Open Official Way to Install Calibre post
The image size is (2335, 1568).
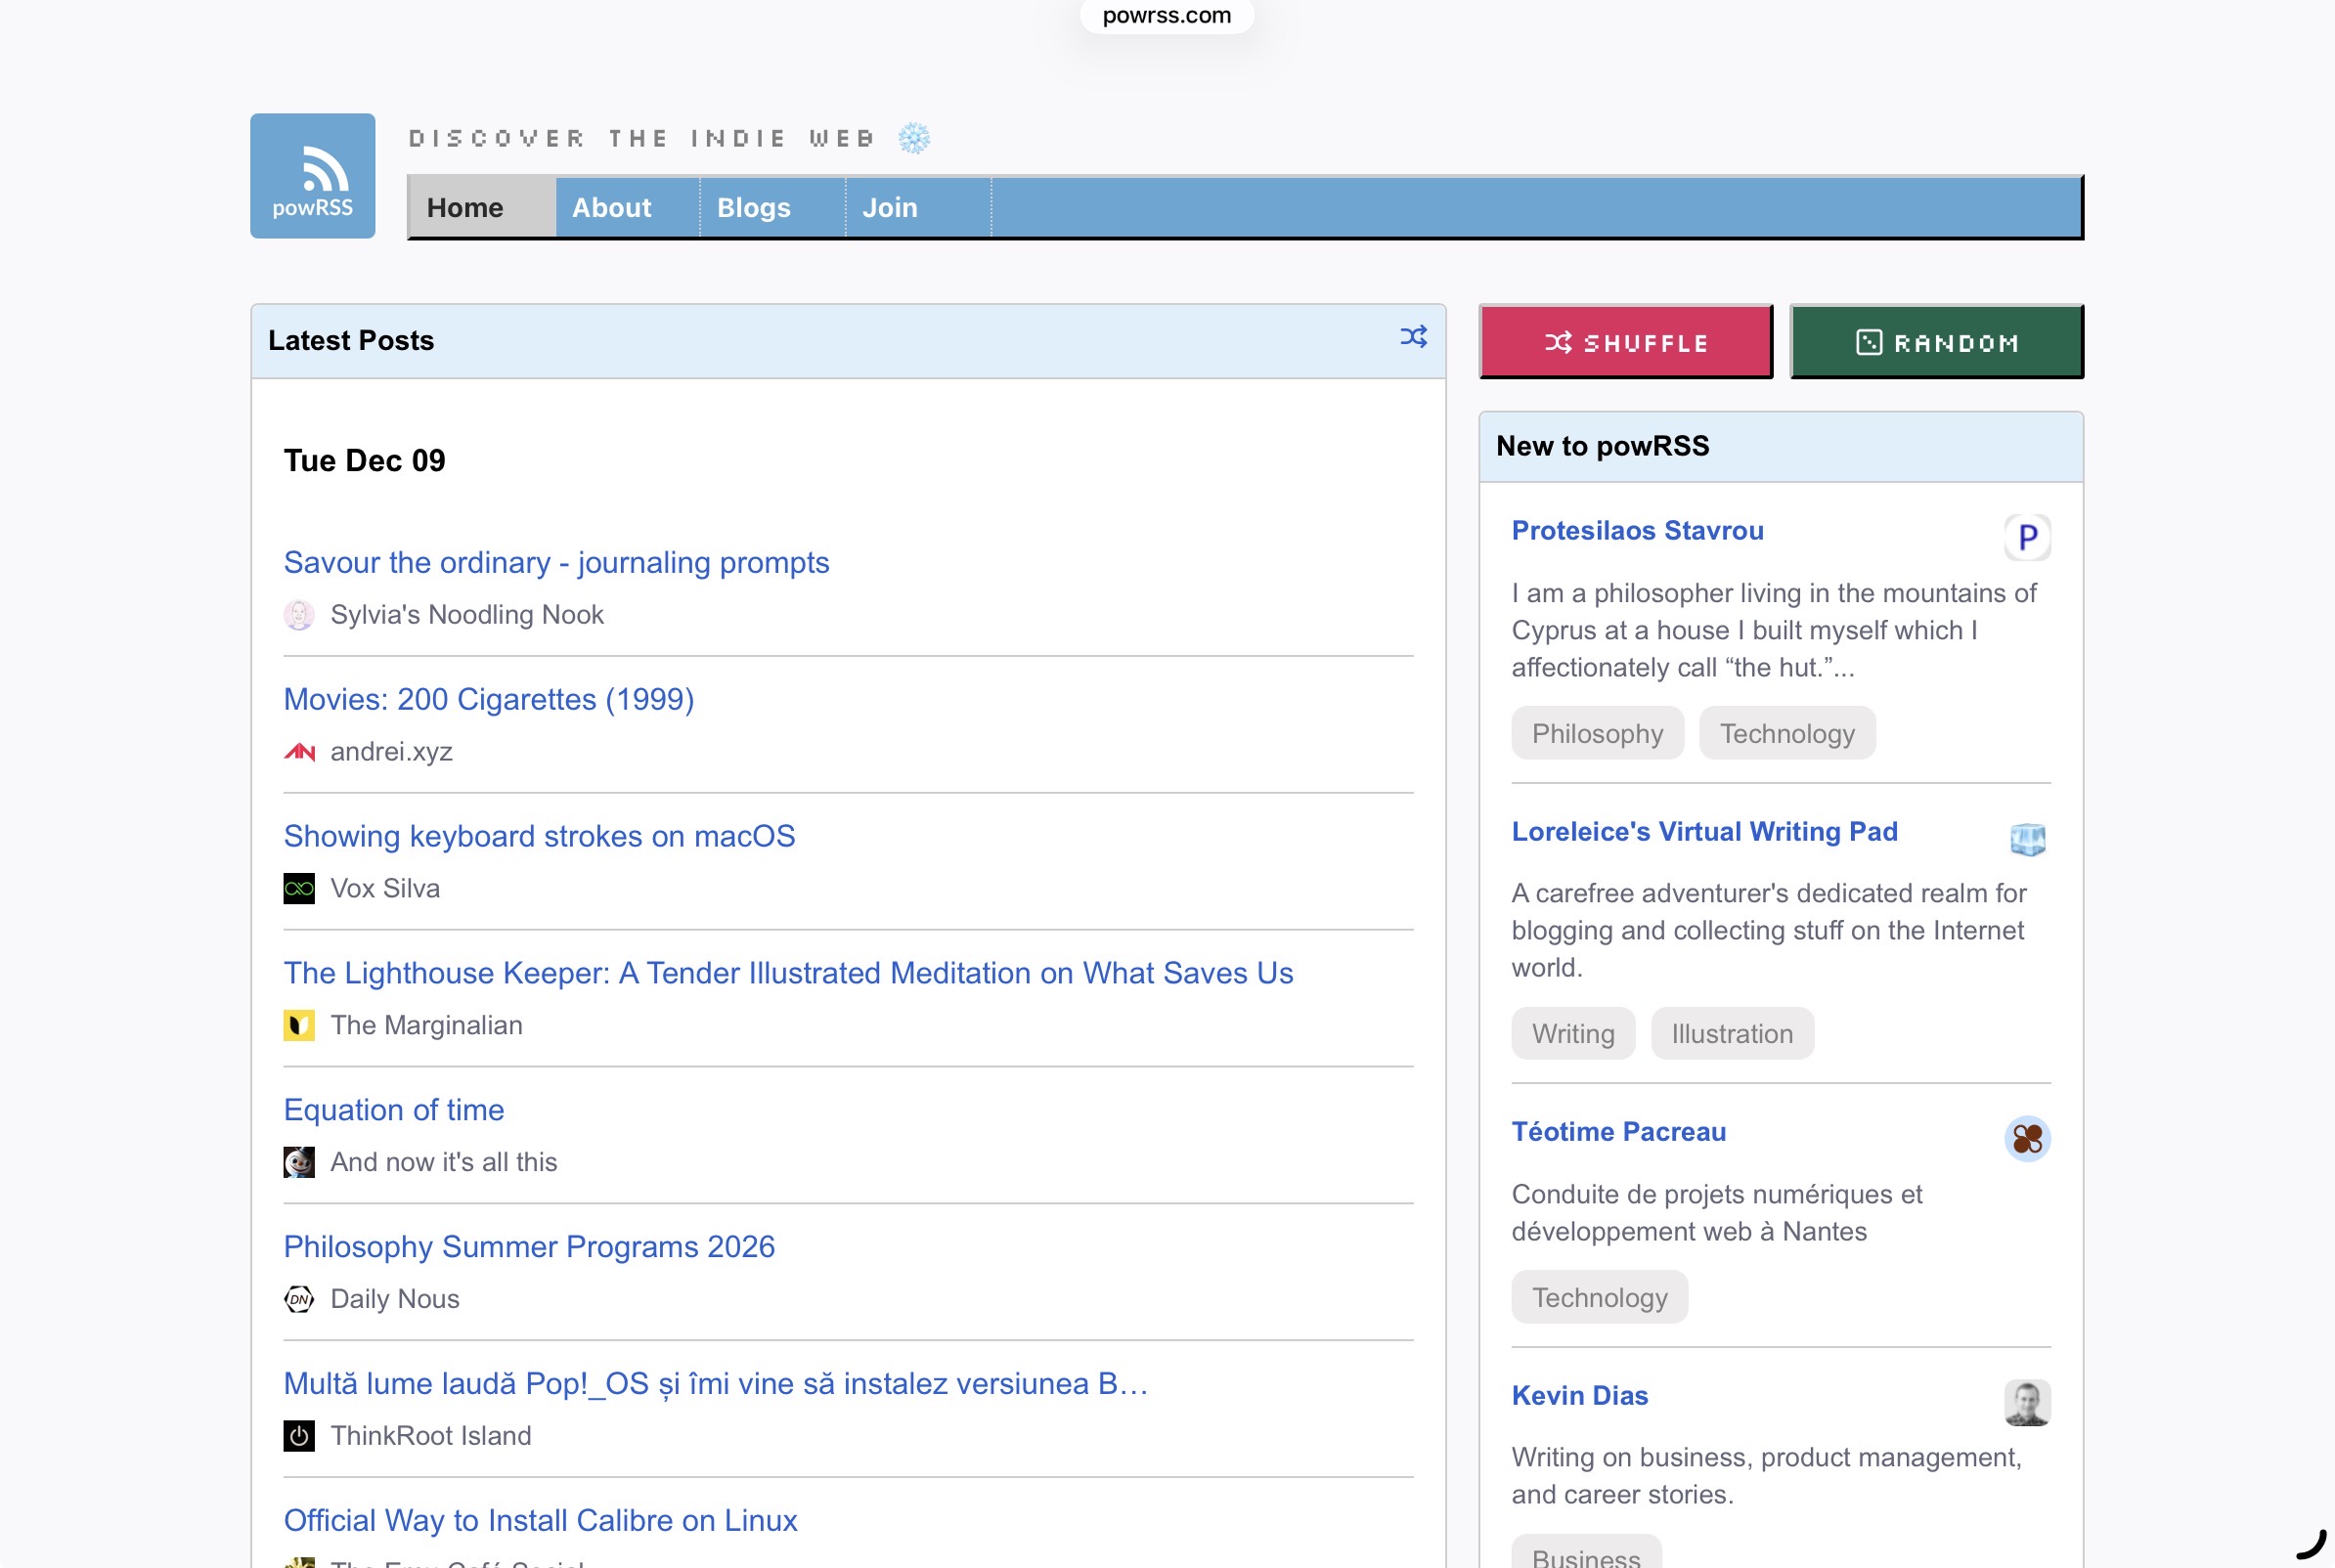540,1521
